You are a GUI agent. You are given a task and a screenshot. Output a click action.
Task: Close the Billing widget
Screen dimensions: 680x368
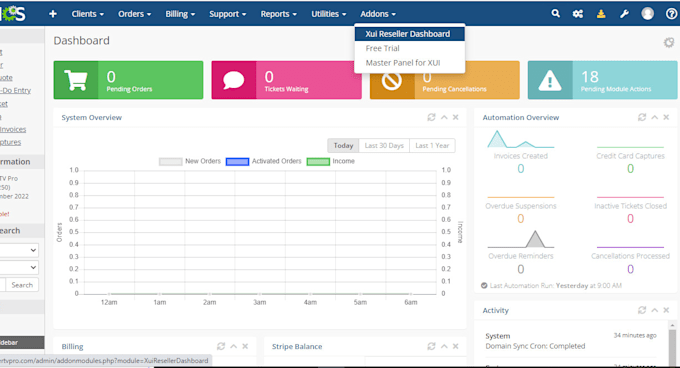245,346
